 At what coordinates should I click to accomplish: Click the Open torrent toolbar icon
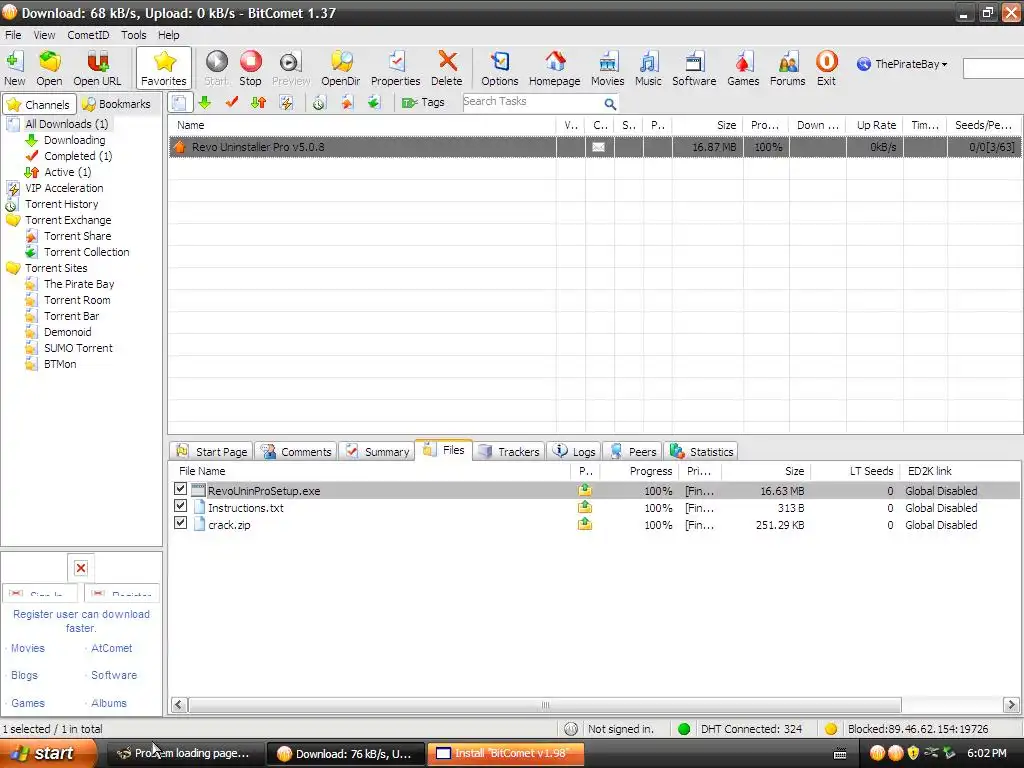point(49,68)
